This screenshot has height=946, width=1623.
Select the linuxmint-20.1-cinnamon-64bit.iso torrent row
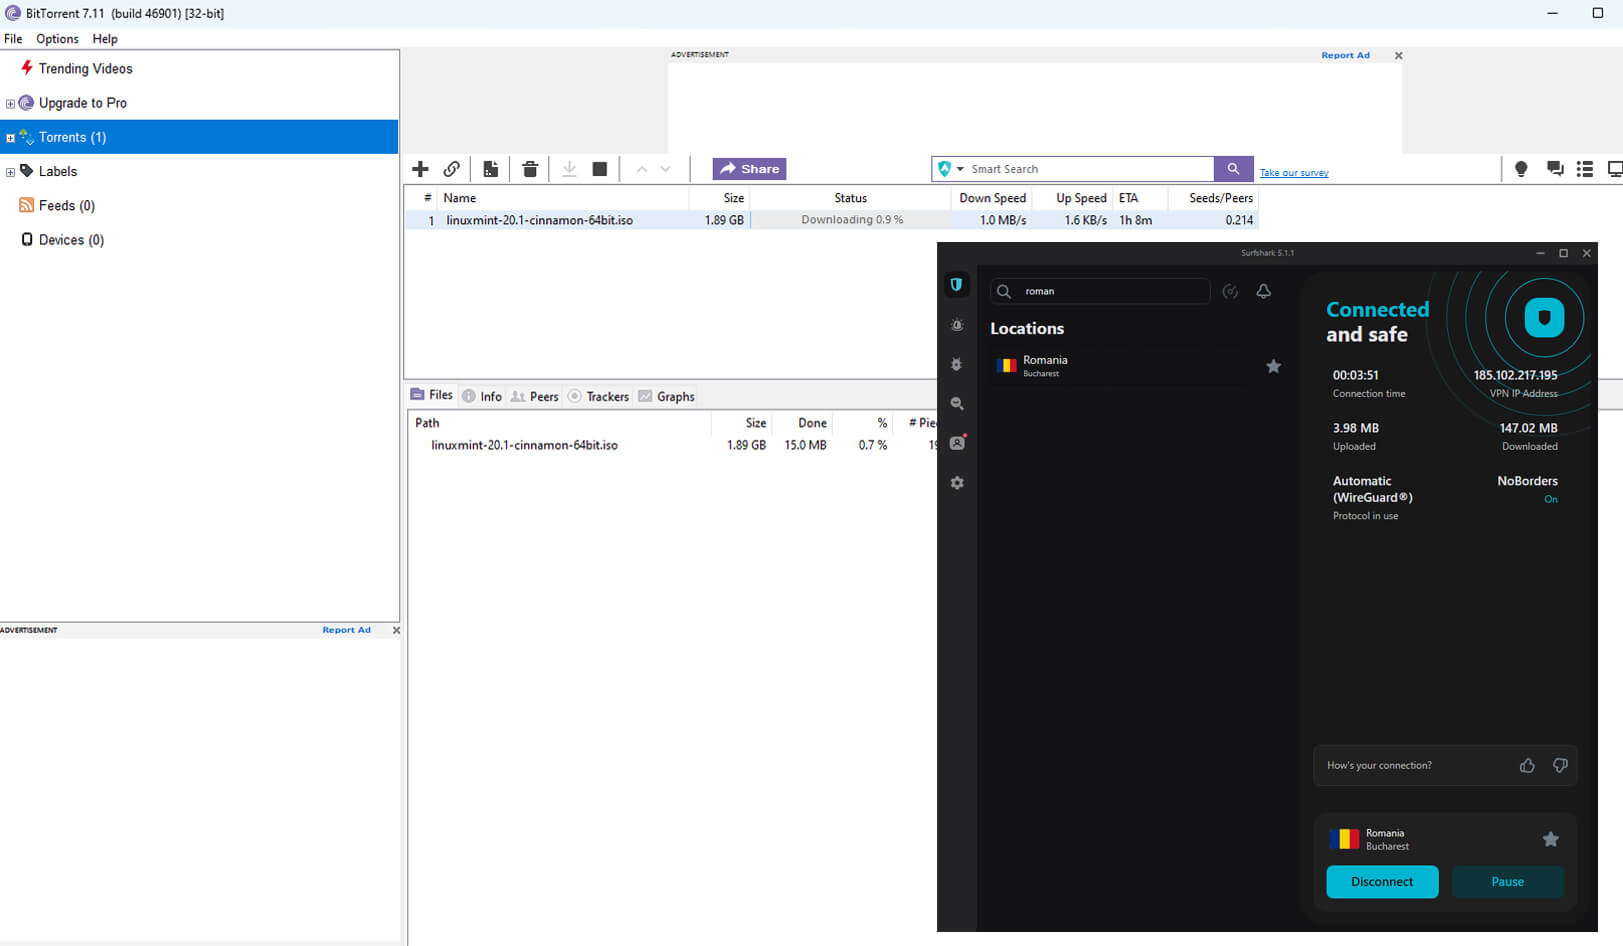pyautogui.click(x=830, y=220)
